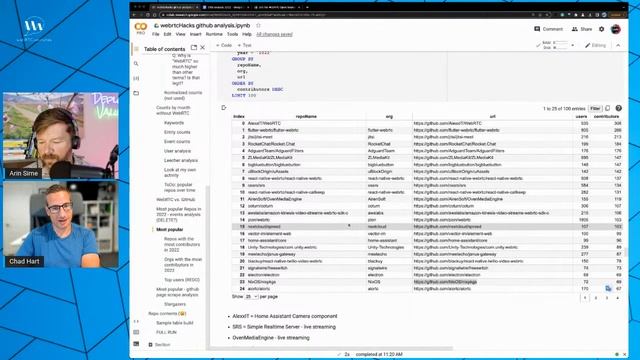Add a Text cell
Image resolution: width=640 pixels, height=360 pixels.
[244, 45]
